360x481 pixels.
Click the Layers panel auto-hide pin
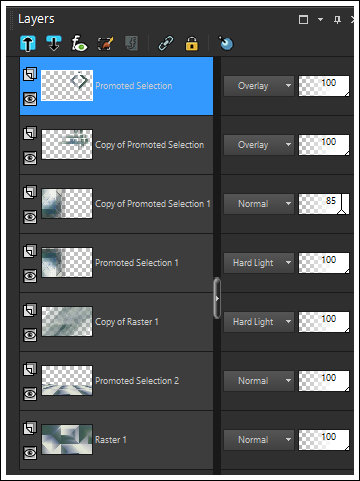(x=337, y=20)
